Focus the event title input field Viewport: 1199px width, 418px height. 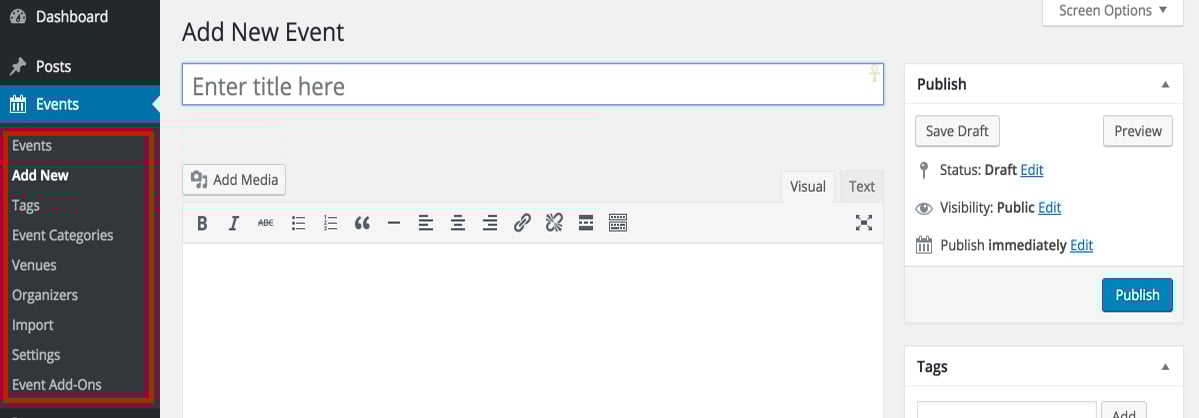click(x=533, y=85)
